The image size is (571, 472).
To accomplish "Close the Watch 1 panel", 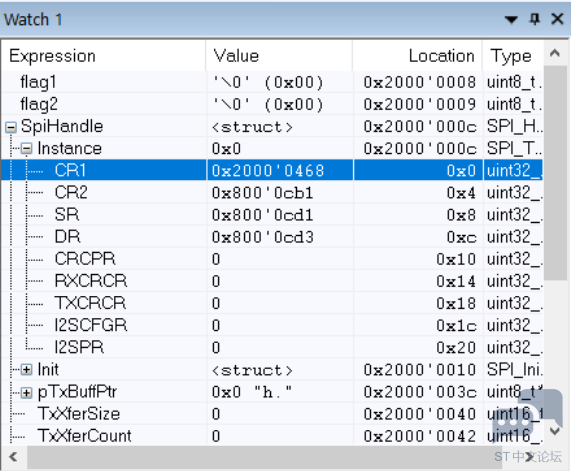I will coord(557,19).
